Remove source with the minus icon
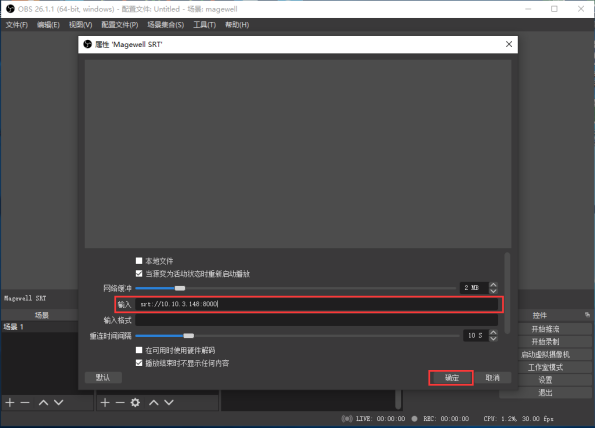The width and height of the screenshot is (595, 428). click(120, 403)
